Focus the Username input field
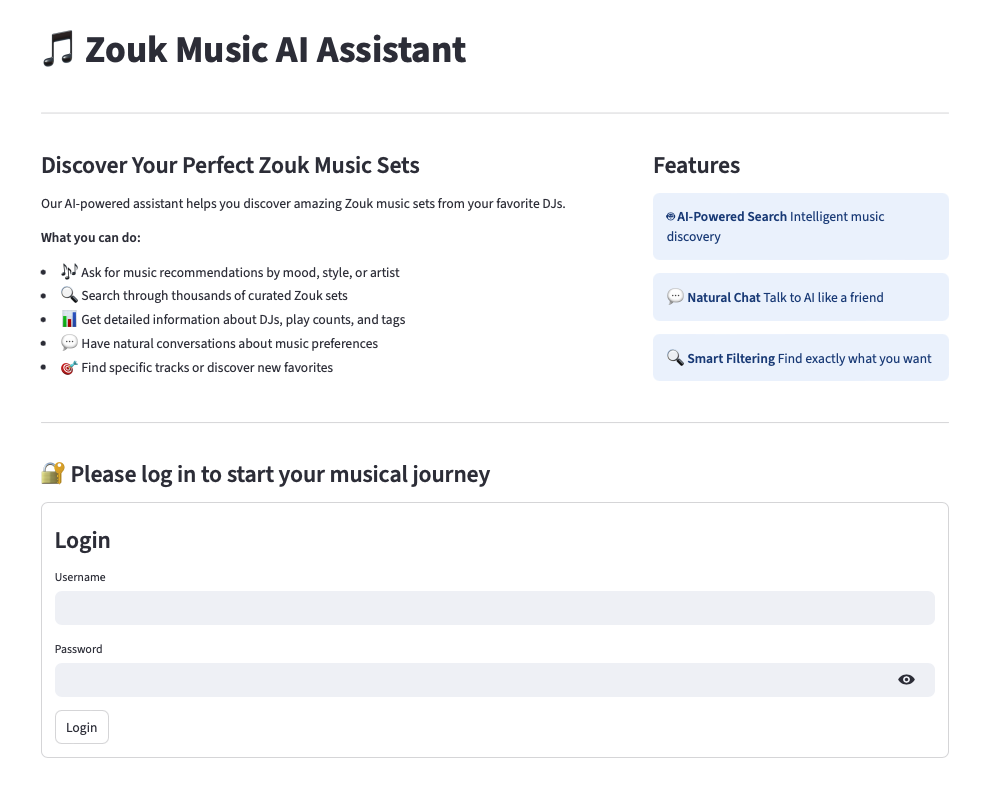This screenshot has height=785, width=994. click(494, 608)
